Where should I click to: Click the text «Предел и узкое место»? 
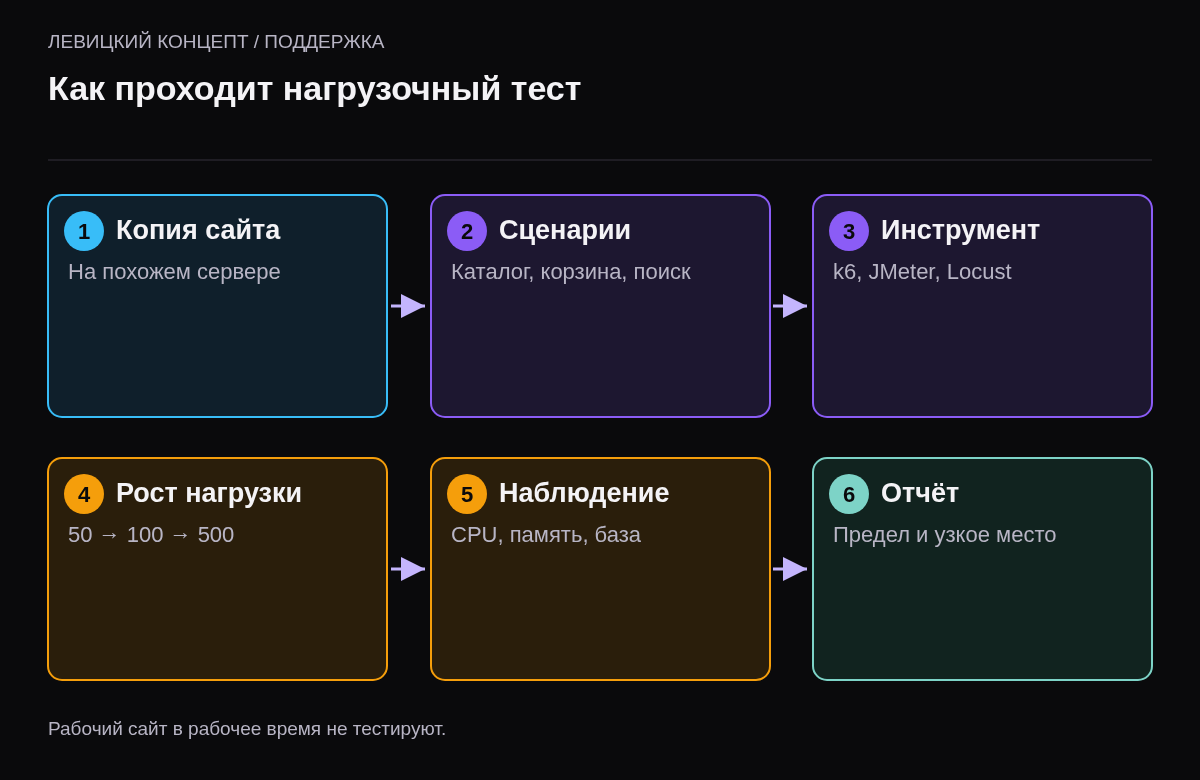pos(944,535)
